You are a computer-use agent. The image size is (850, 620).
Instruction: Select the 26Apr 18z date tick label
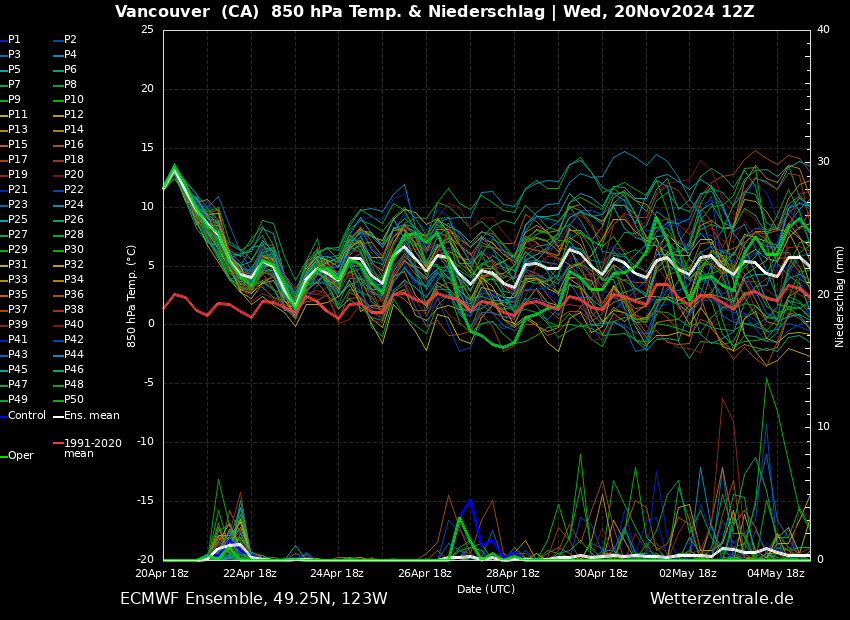coord(425,574)
